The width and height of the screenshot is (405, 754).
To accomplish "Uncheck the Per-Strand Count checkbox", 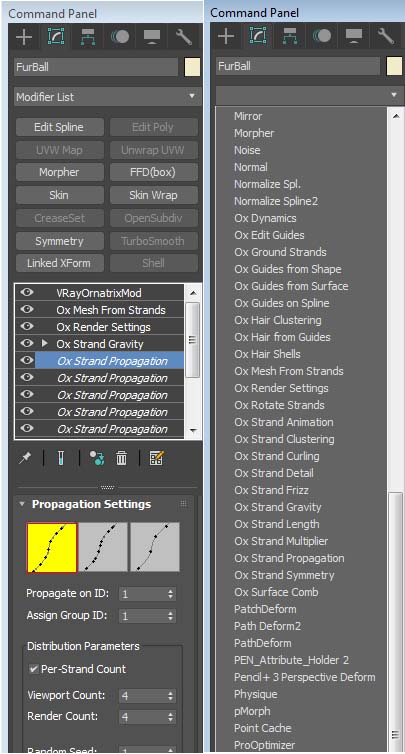I will pyautogui.click(x=34, y=669).
